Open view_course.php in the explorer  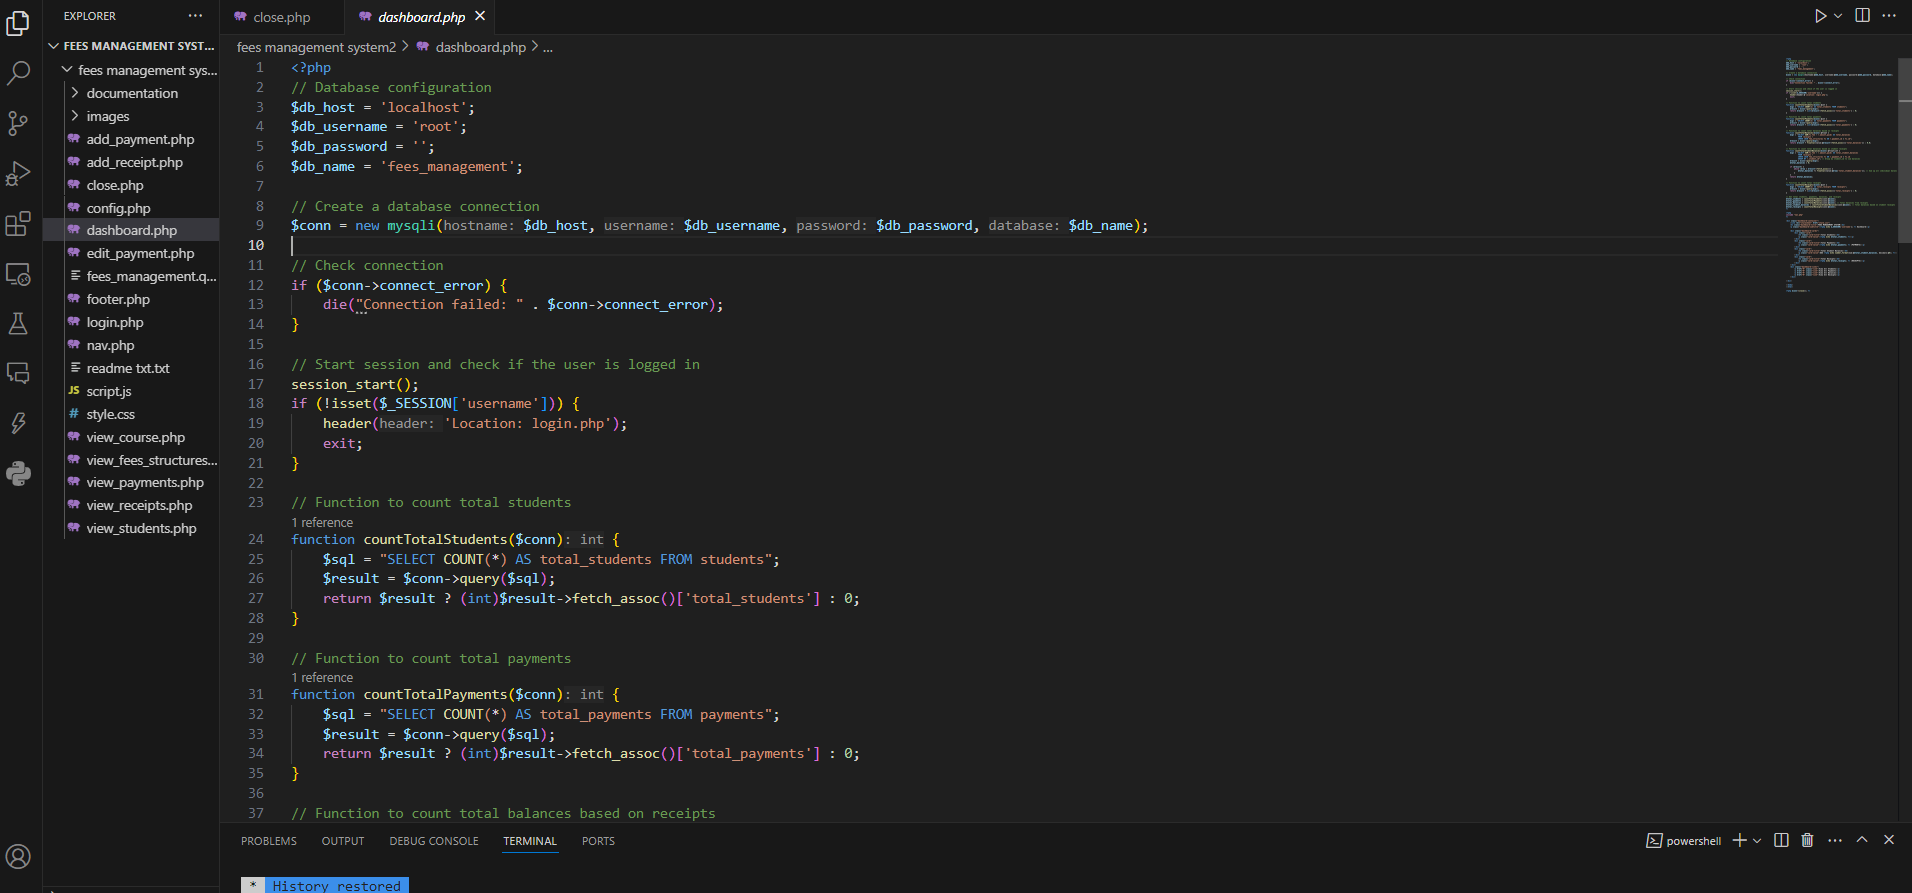pos(131,437)
